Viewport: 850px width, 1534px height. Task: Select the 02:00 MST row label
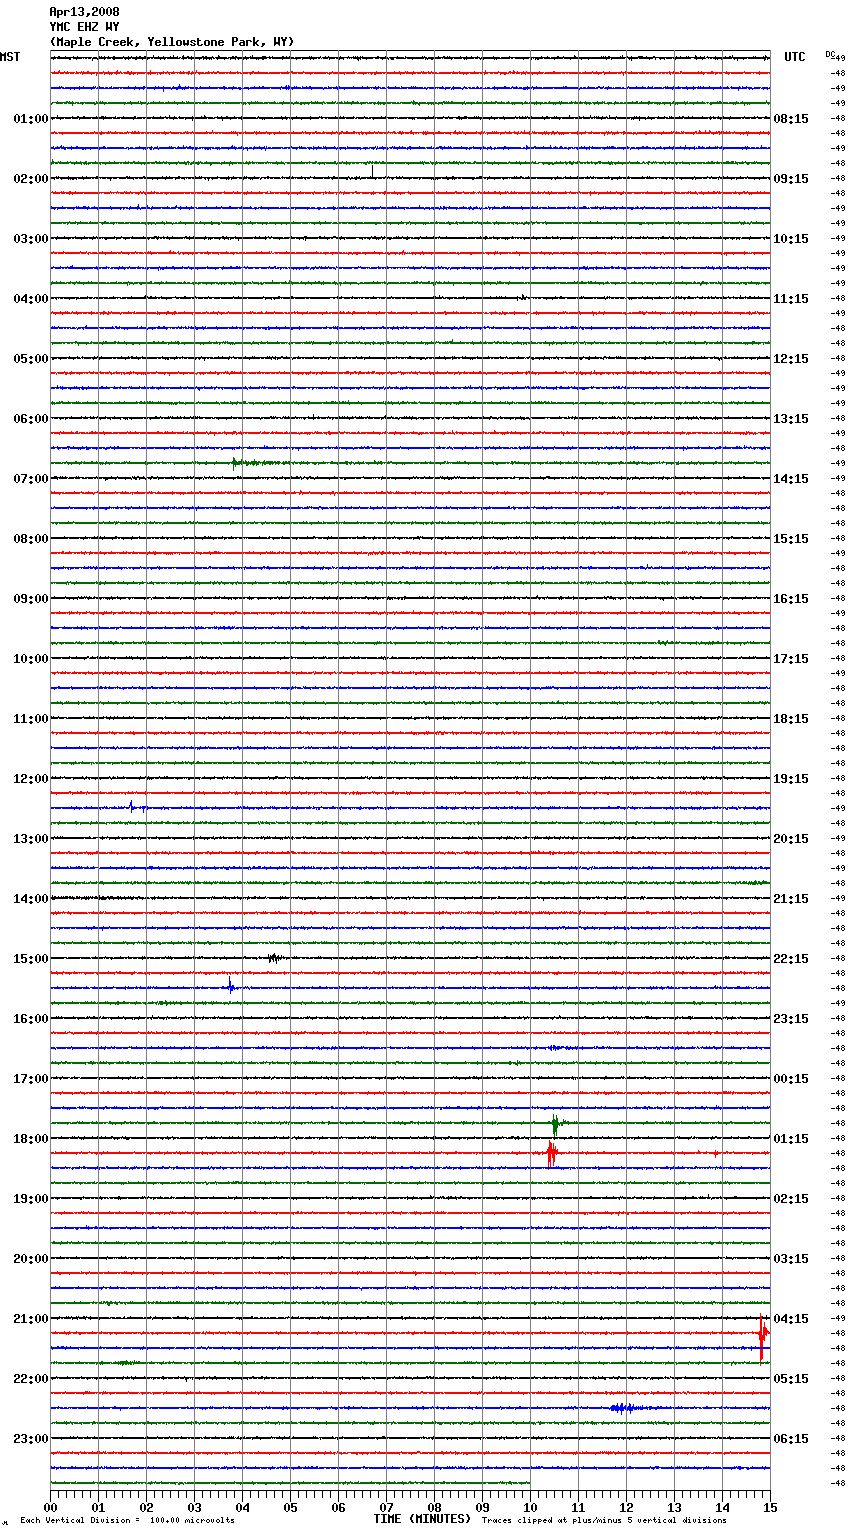(x=31, y=179)
